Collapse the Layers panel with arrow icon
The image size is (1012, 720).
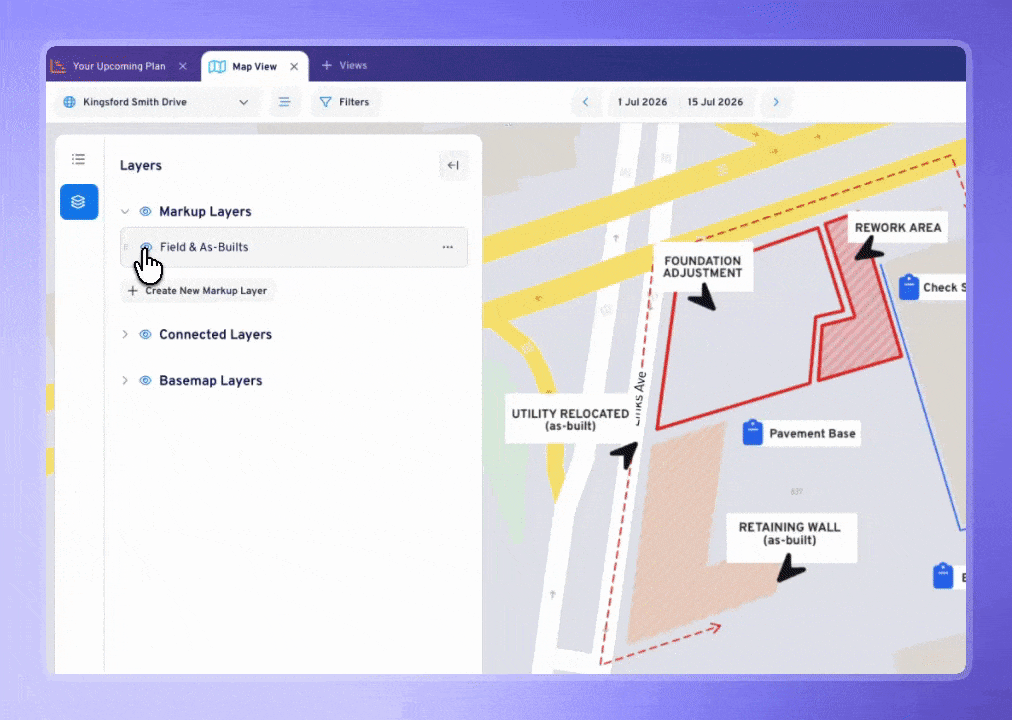(453, 165)
